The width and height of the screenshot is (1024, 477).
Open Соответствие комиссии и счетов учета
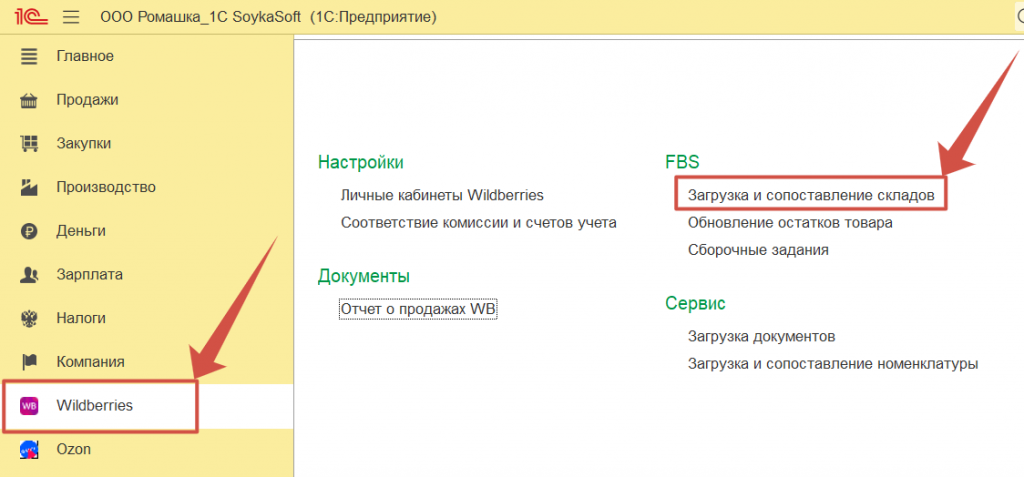tap(478, 223)
